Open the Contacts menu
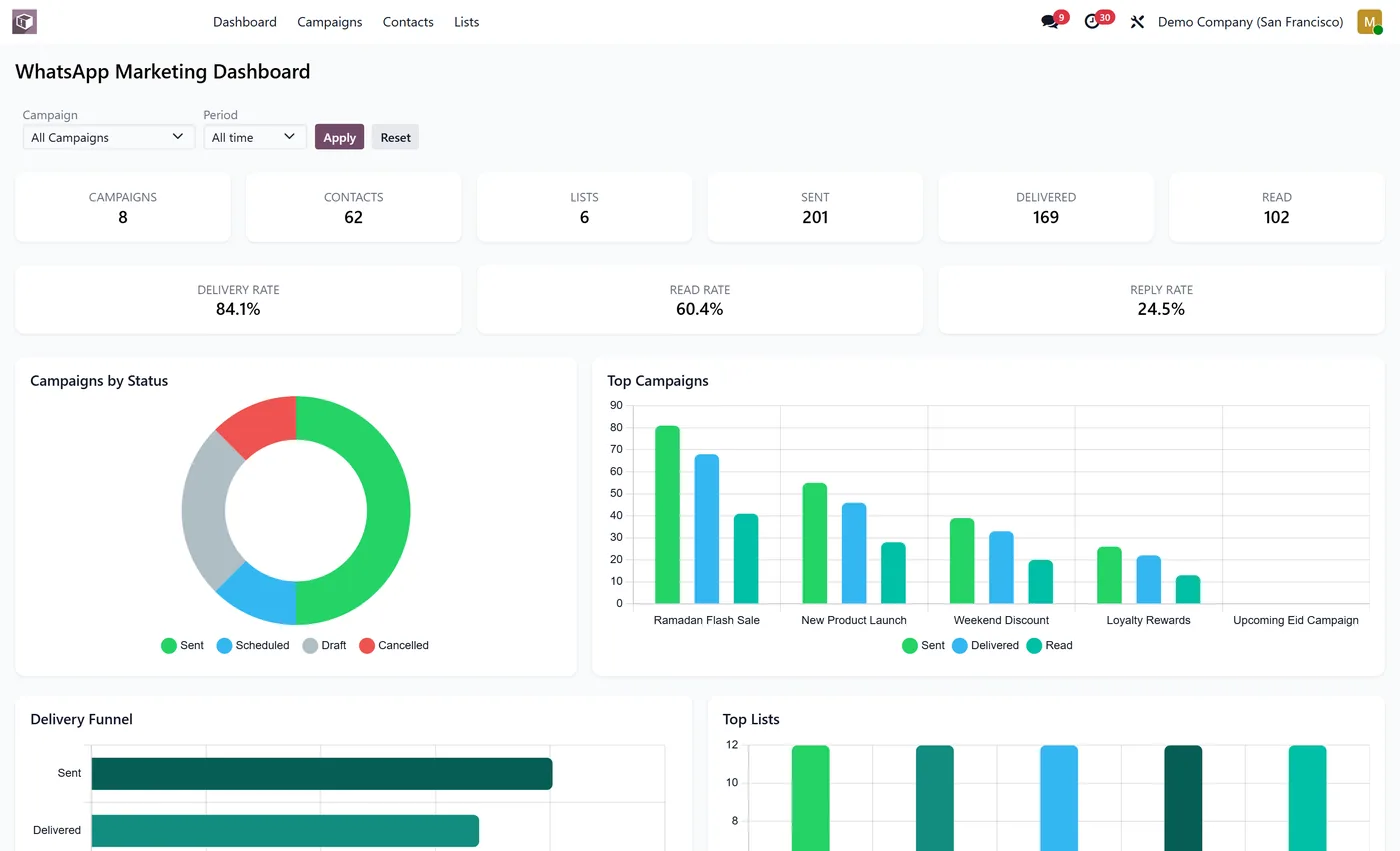 [408, 21]
